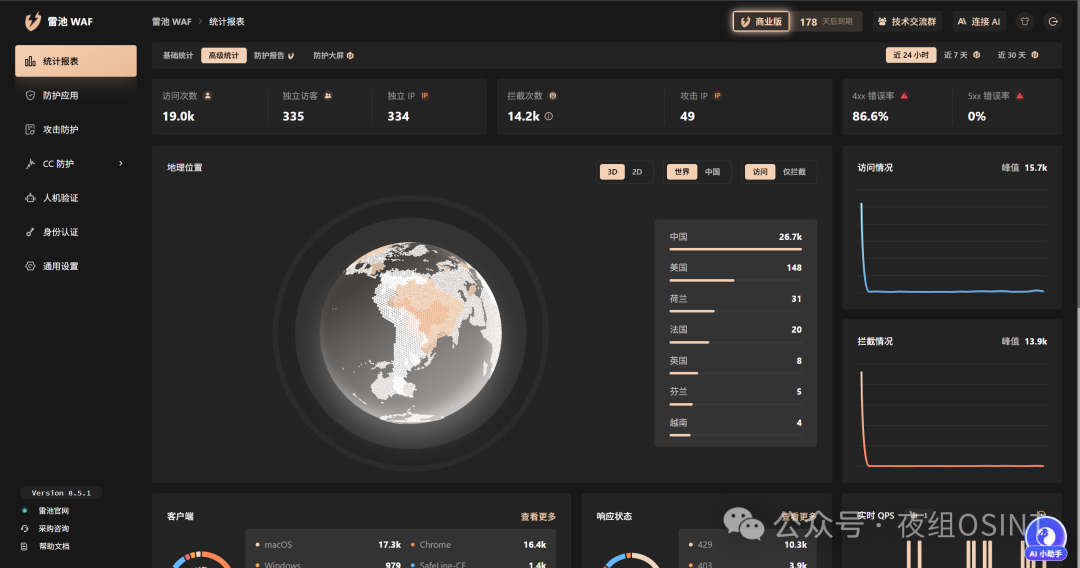Show the 中国 map scope
This screenshot has width=1080, height=568.
coord(712,172)
